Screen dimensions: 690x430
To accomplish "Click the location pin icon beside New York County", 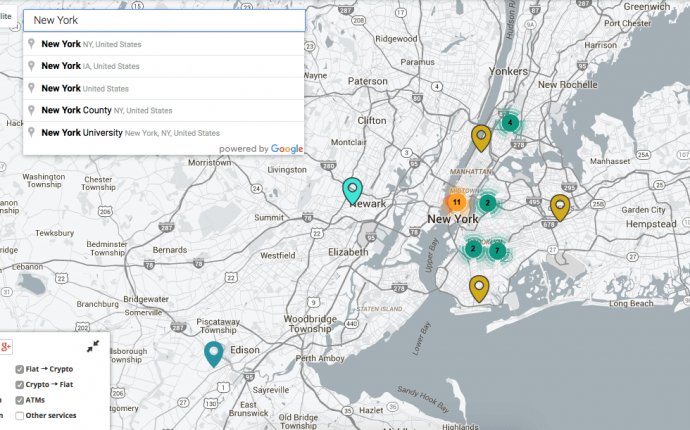I will click(x=31, y=110).
